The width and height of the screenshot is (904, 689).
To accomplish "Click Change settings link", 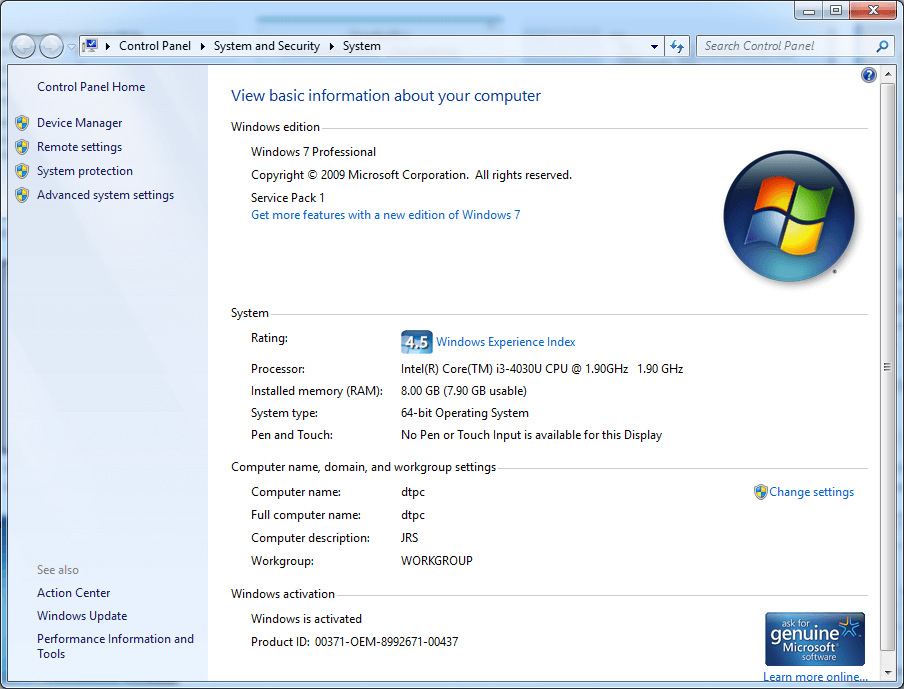I will [811, 492].
